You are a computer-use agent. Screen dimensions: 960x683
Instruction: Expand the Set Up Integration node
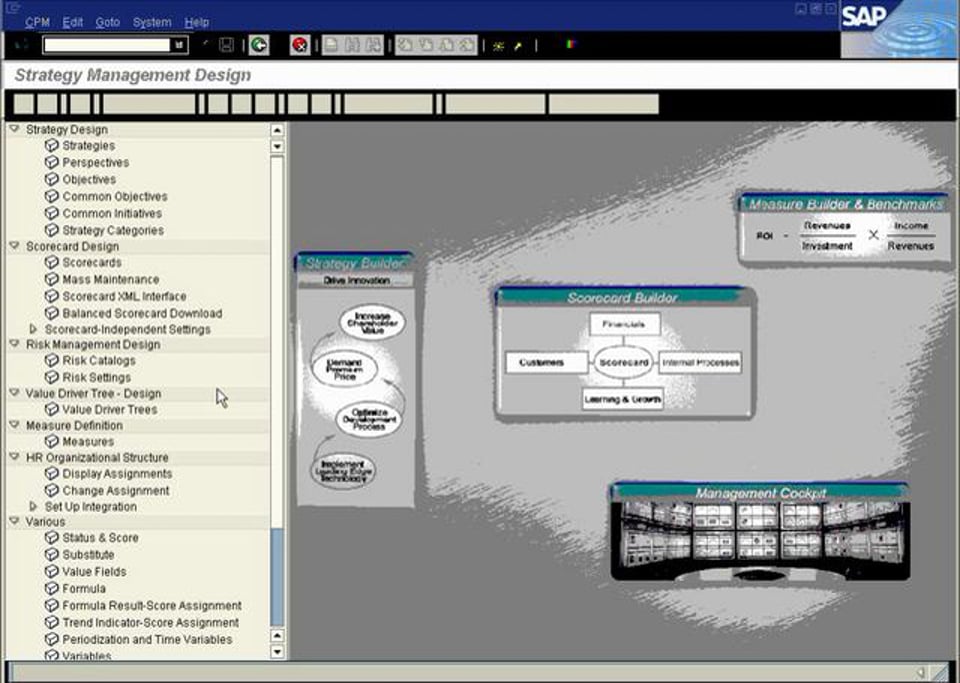(x=33, y=507)
